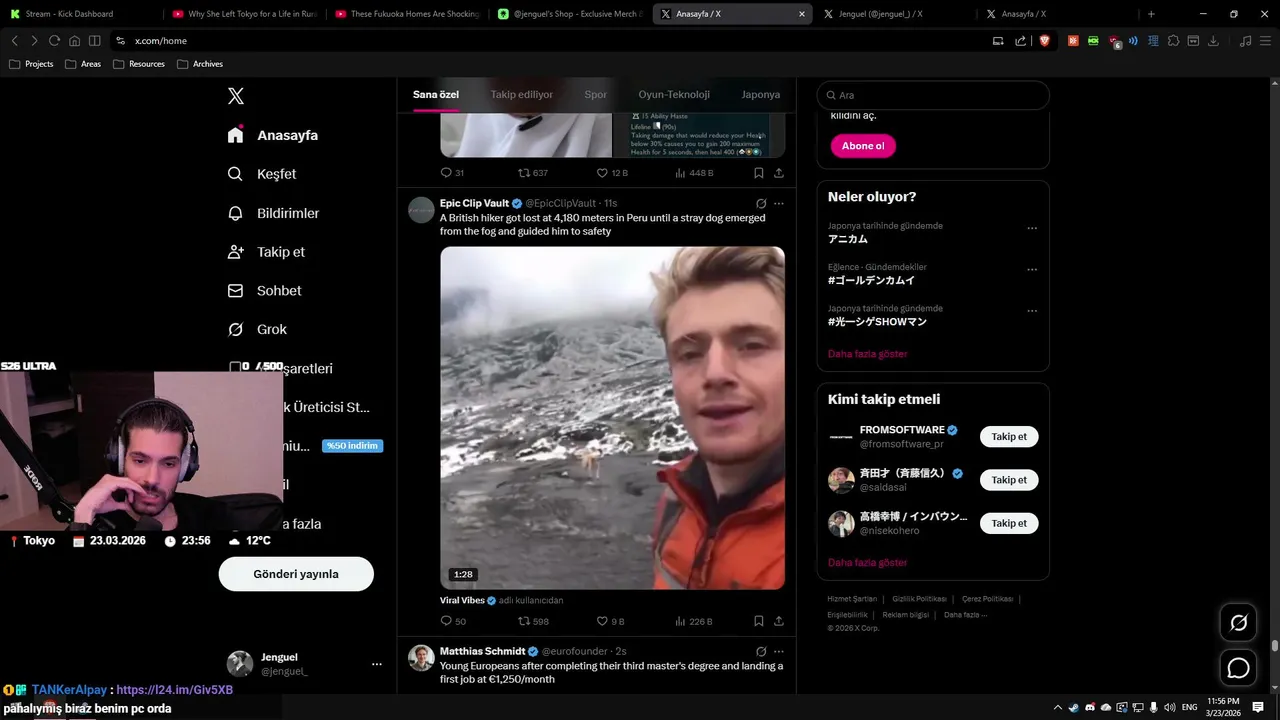Open the #ゴールデンカムイ trending topic

tap(871, 281)
